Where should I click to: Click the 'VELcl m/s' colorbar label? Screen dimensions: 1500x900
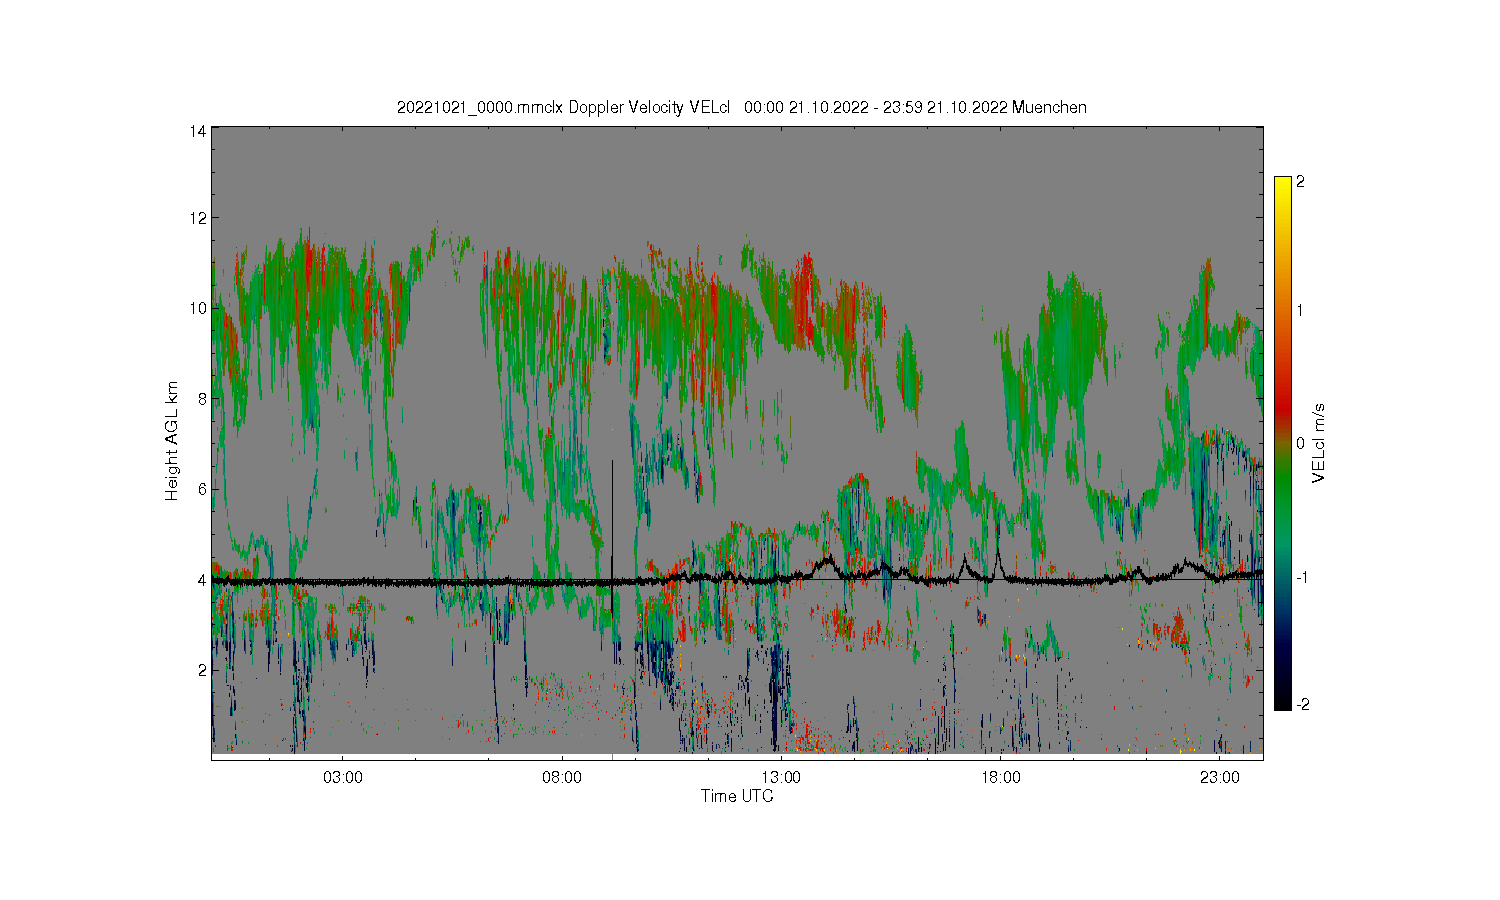click(1319, 443)
